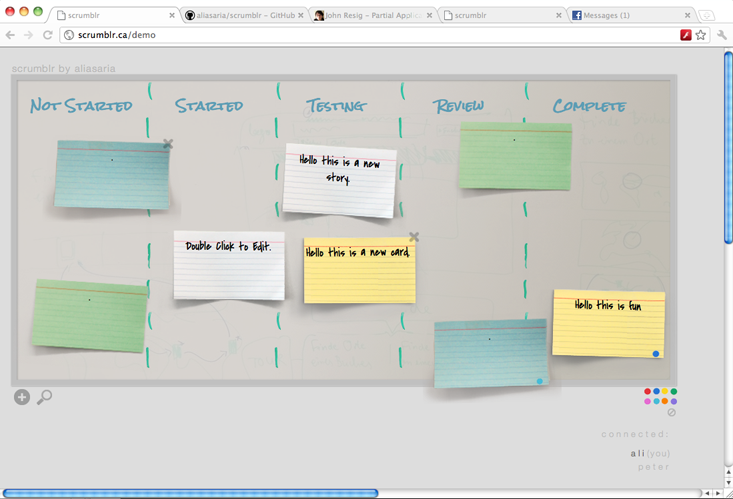The image size is (733, 499).
Task: Click the 'Not Started' column heading
Action: click(x=81, y=106)
